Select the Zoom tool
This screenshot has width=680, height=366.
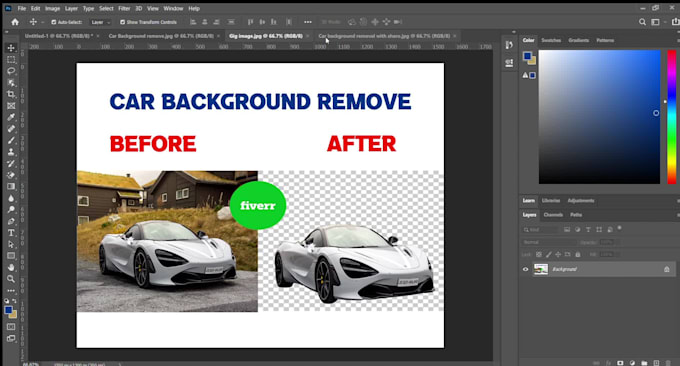tap(11, 279)
